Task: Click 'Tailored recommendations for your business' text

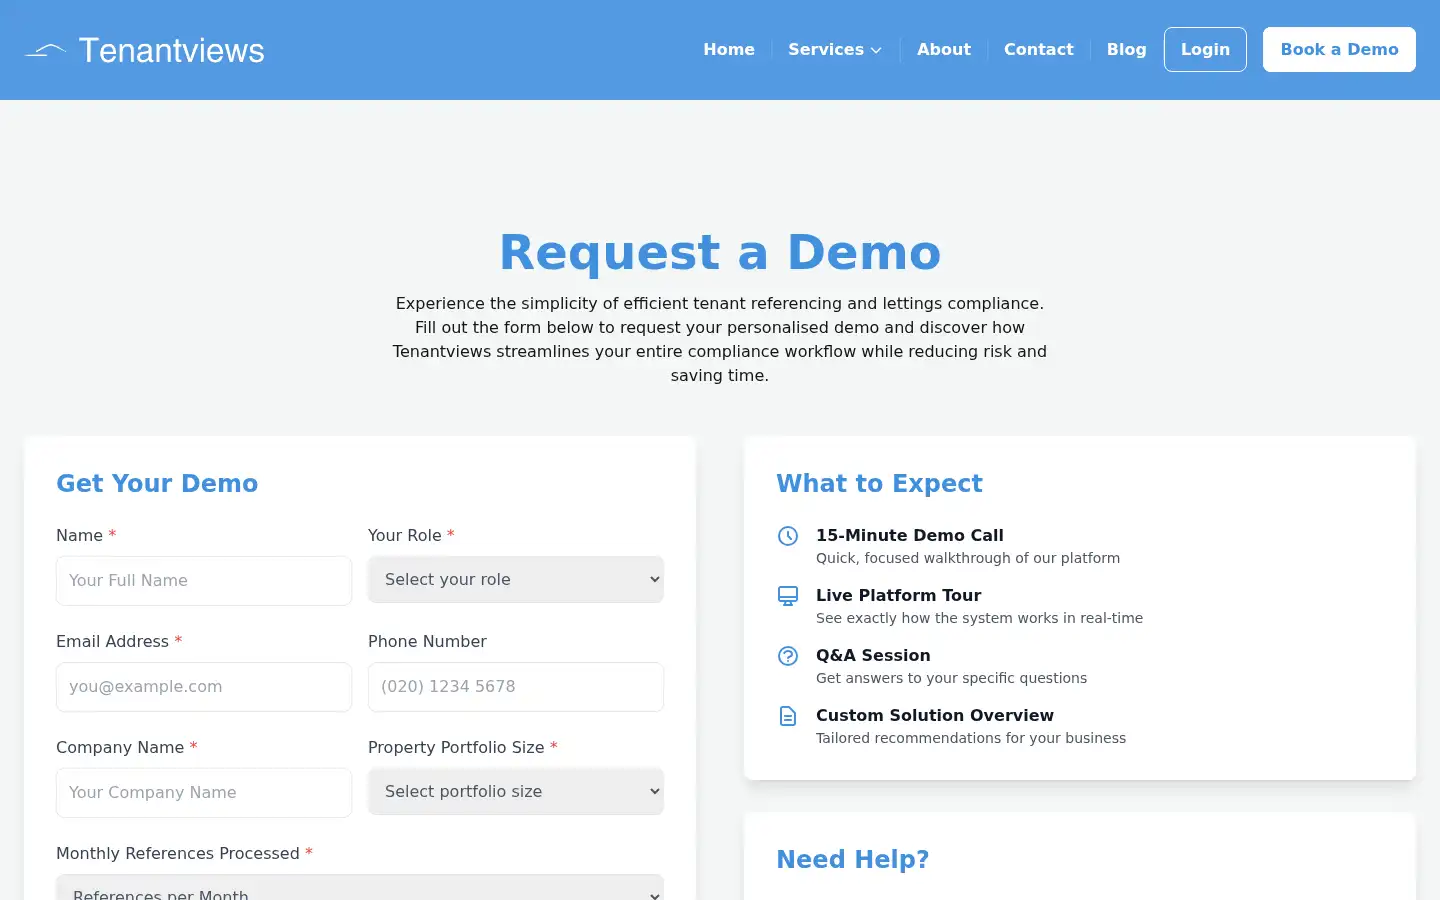Action: click(x=971, y=739)
